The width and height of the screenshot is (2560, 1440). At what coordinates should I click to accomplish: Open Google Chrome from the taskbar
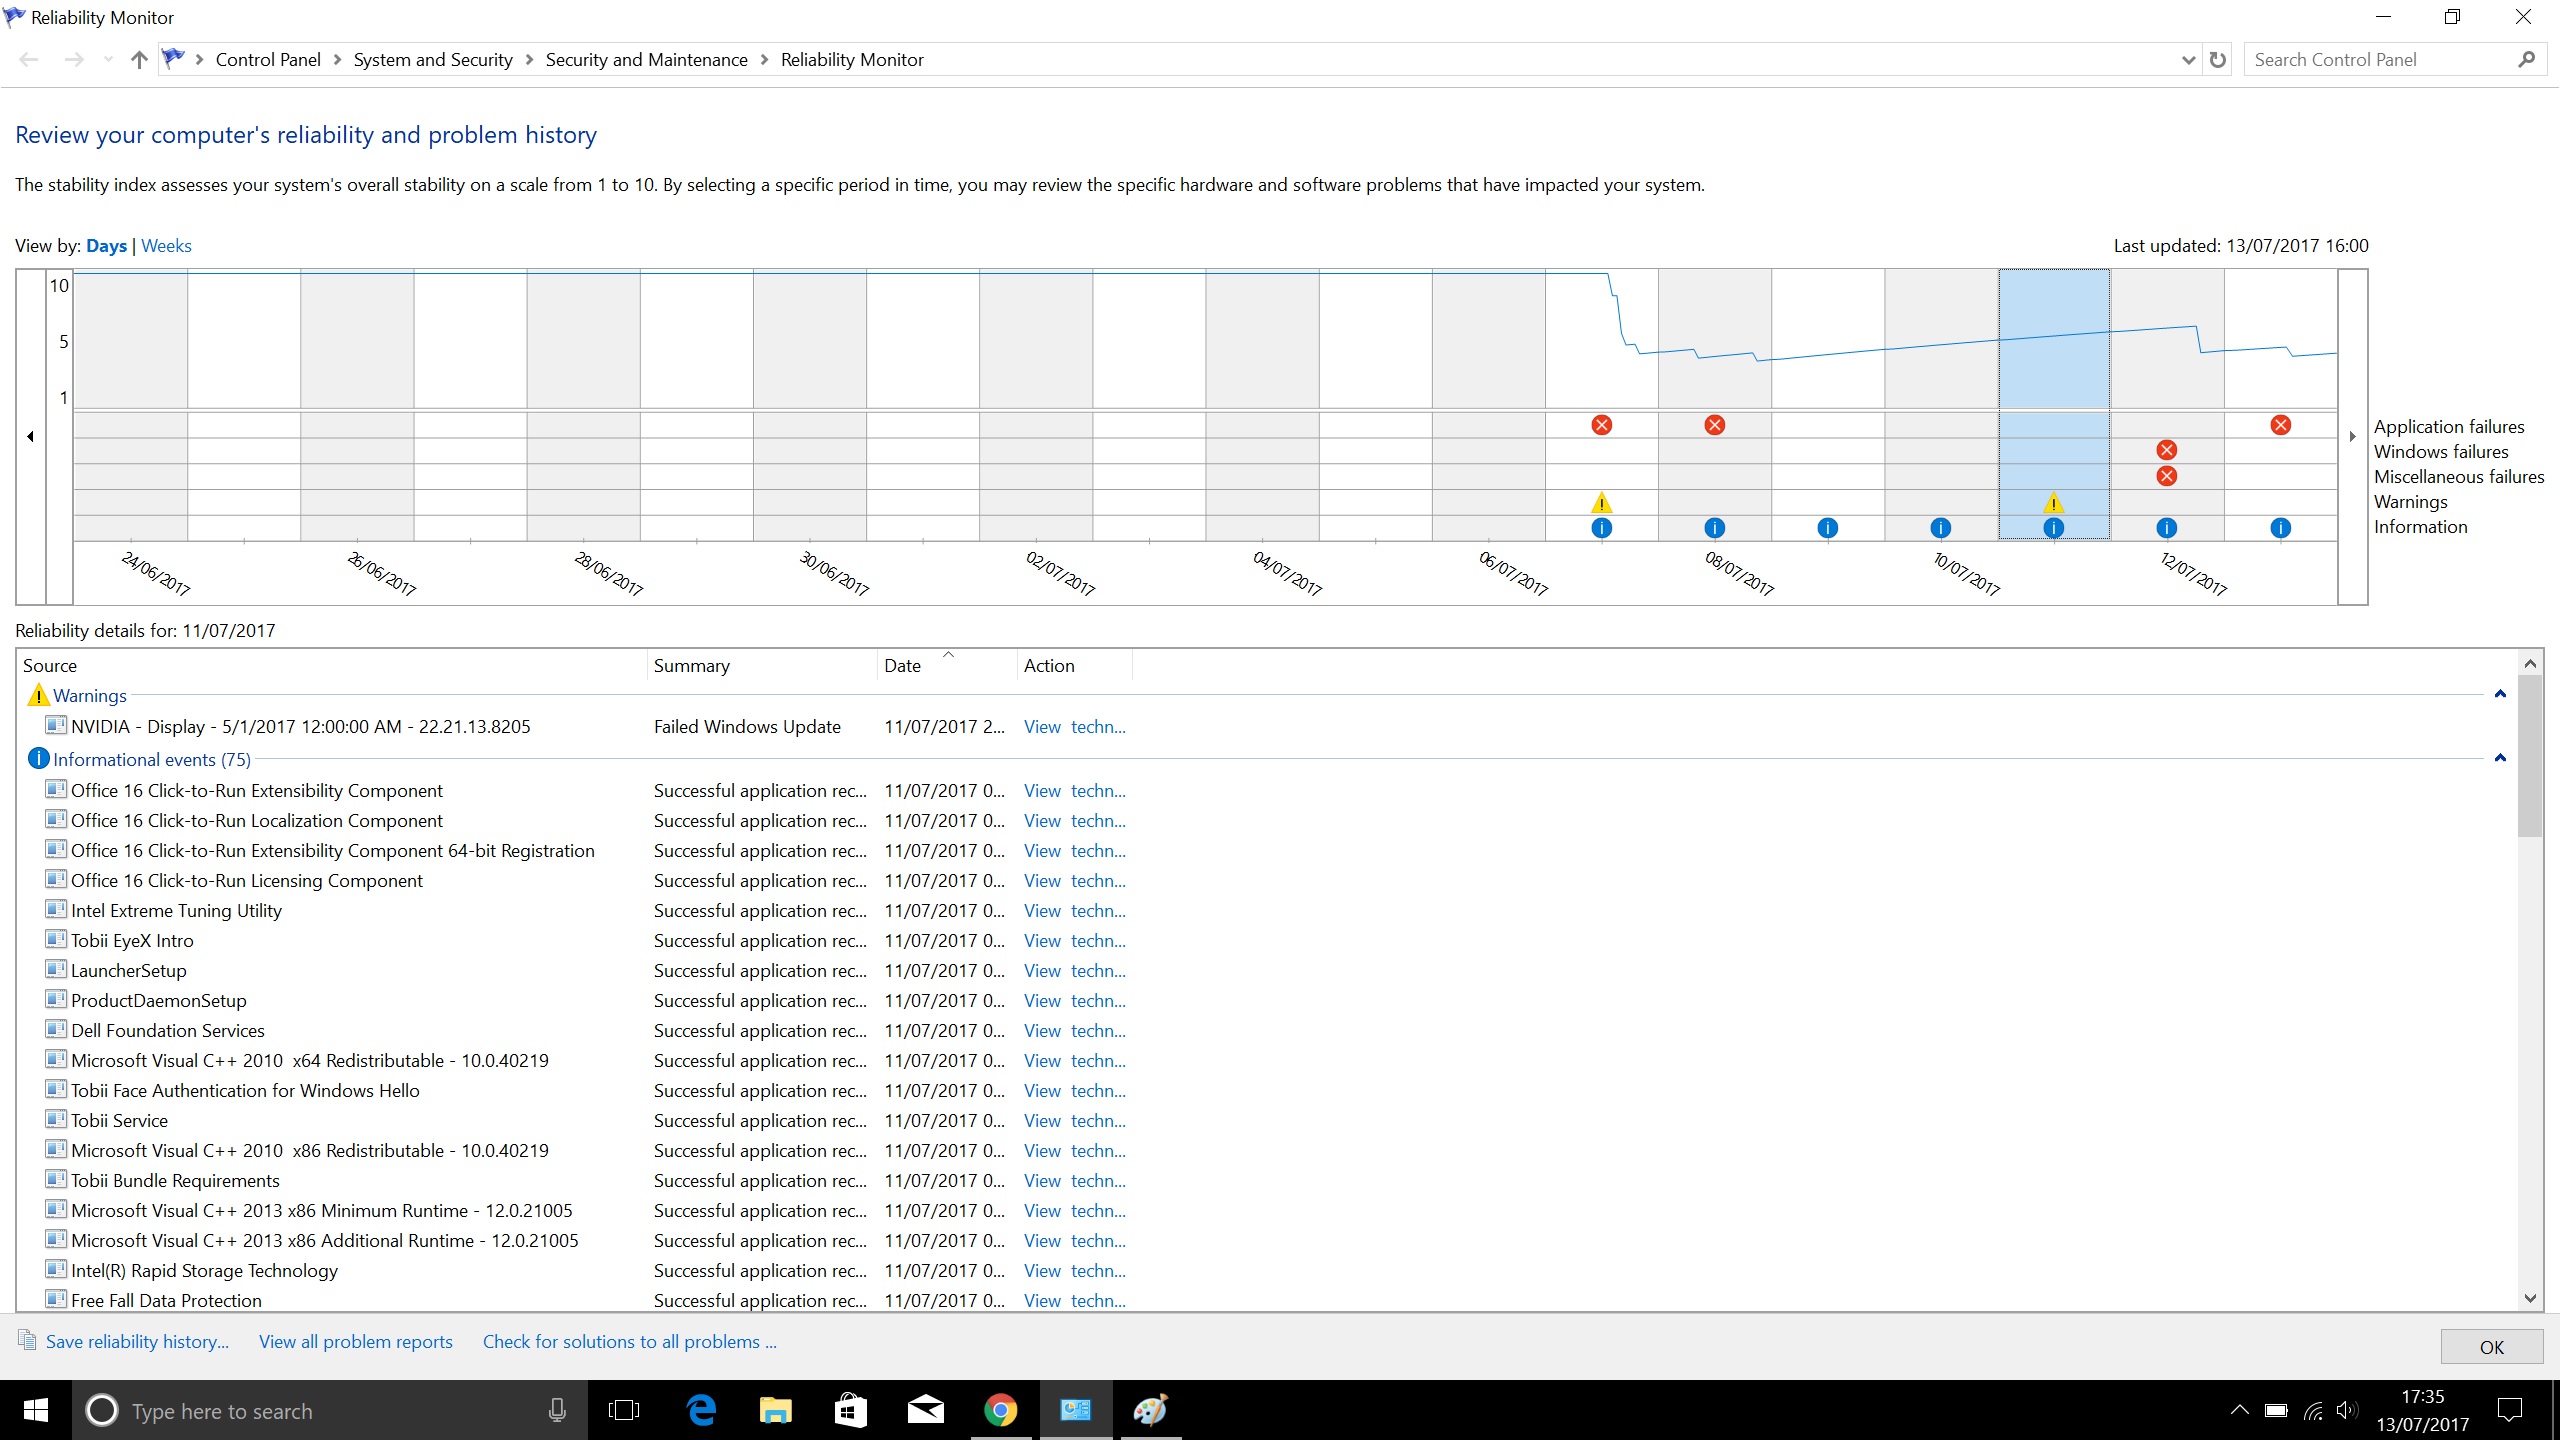point(1000,1411)
